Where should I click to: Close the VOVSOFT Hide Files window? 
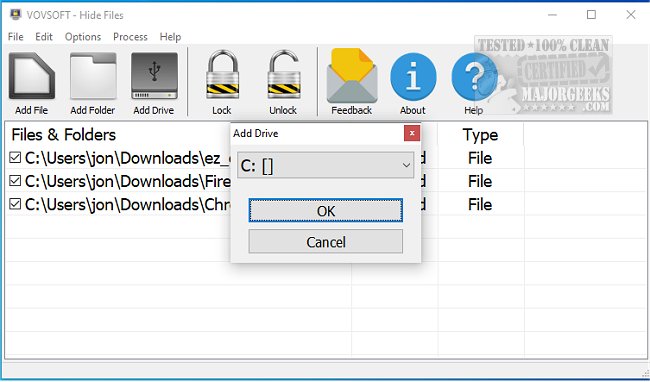click(x=631, y=15)
